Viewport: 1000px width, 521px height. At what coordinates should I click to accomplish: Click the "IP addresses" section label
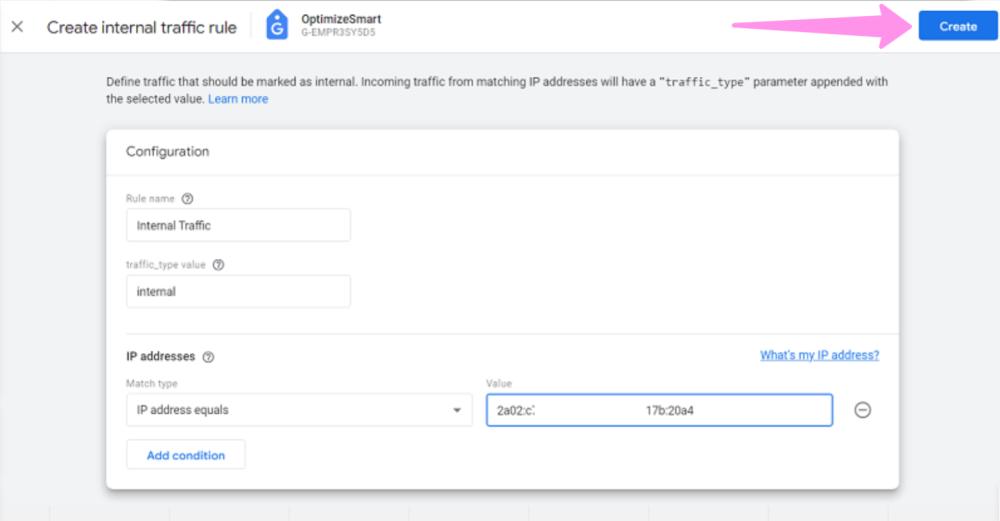160,356
